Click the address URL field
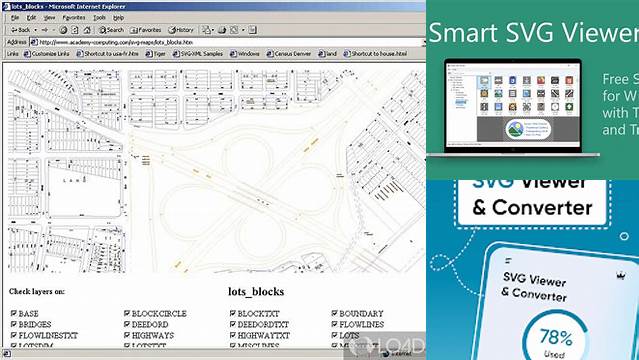 (x=225, y=42)
